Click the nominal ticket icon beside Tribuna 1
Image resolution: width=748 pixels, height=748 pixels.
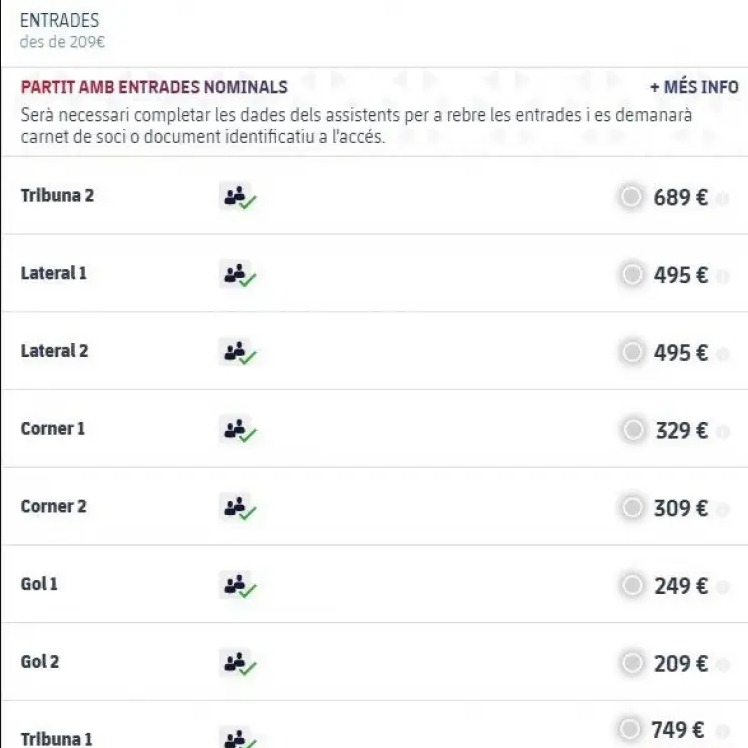pyautogui.click(x=239, y=738)
